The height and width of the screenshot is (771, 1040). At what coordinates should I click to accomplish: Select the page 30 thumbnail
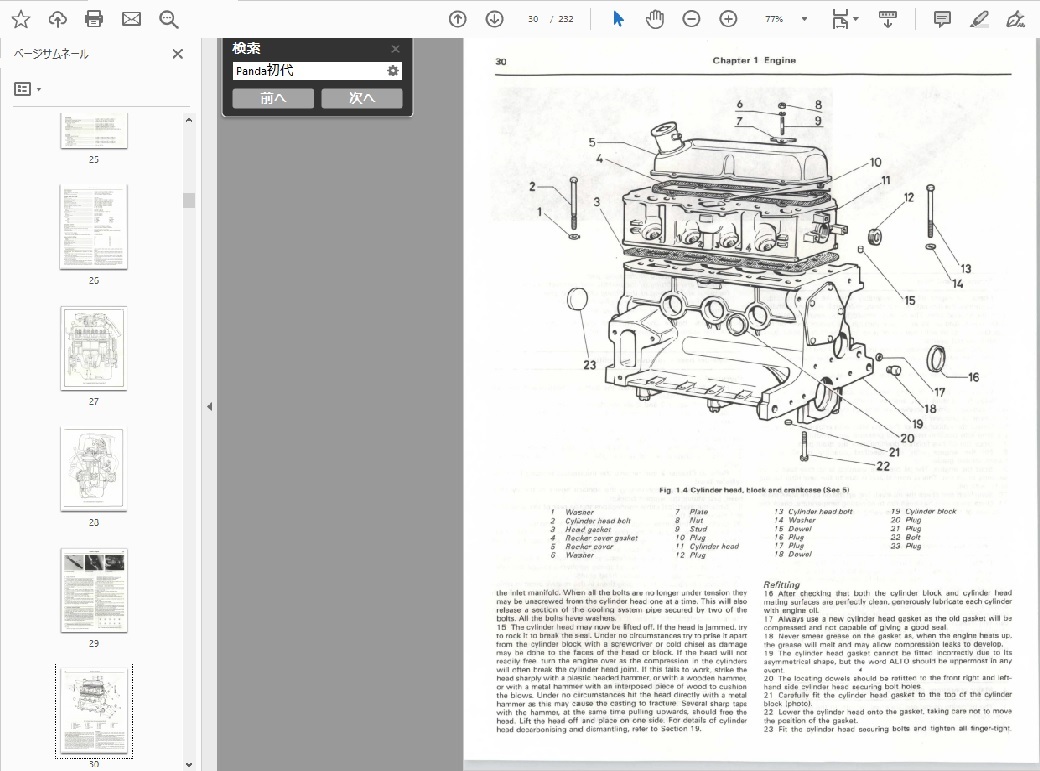click(94, 711)
